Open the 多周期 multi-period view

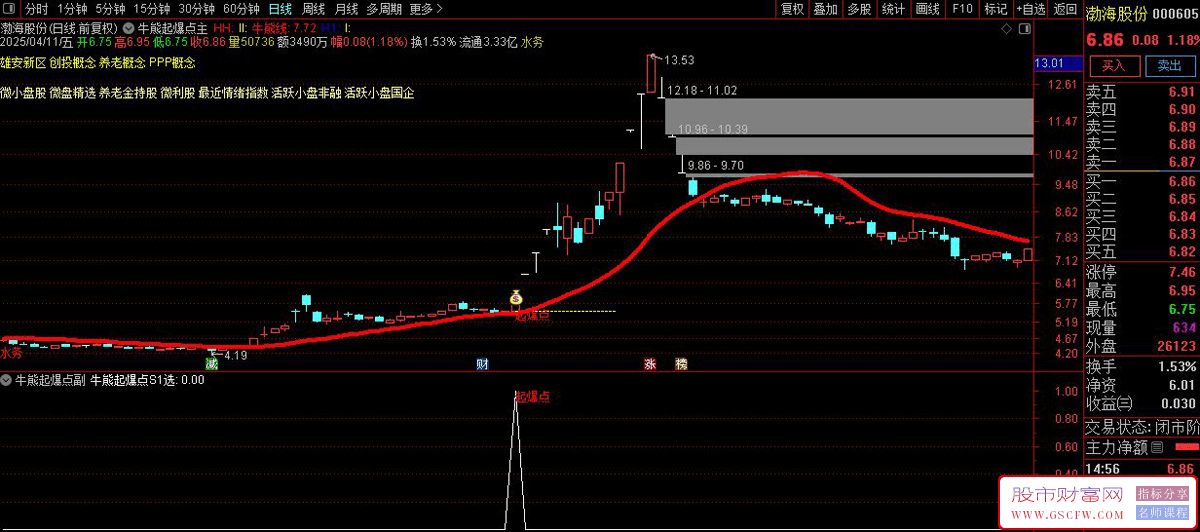click(385, 8)
